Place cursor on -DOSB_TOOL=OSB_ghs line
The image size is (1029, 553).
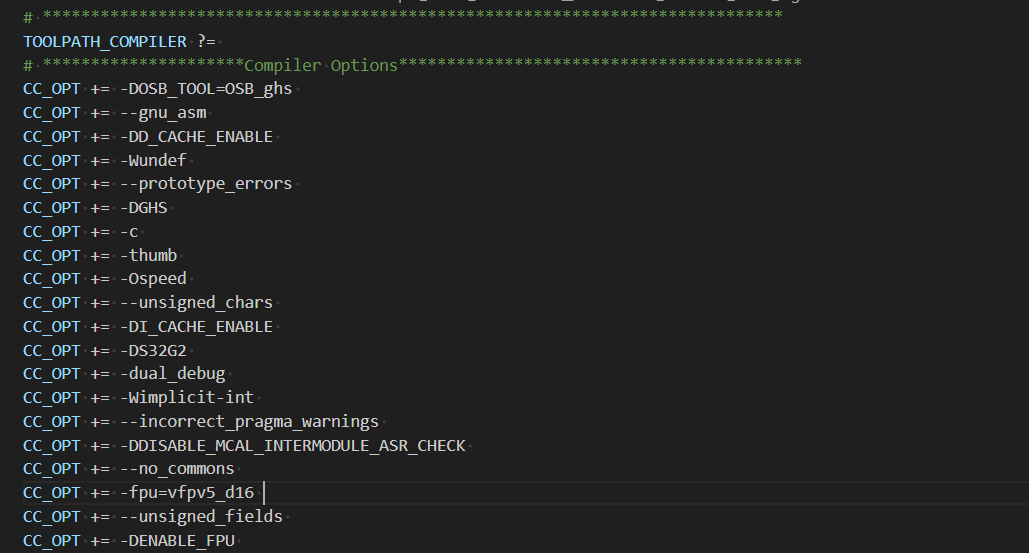[x=158, y=89]
